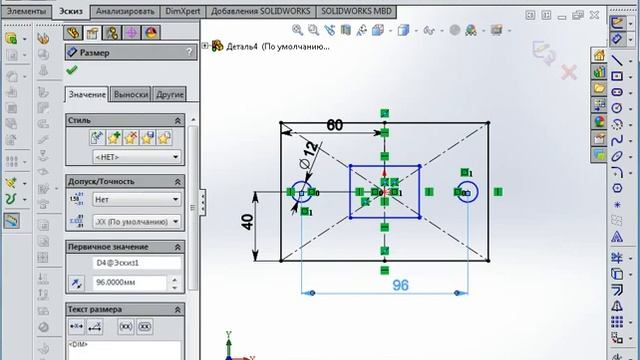Switch to the Эскиз tab
The height and width of the screenshot is (360, 640).
(71, 11)
